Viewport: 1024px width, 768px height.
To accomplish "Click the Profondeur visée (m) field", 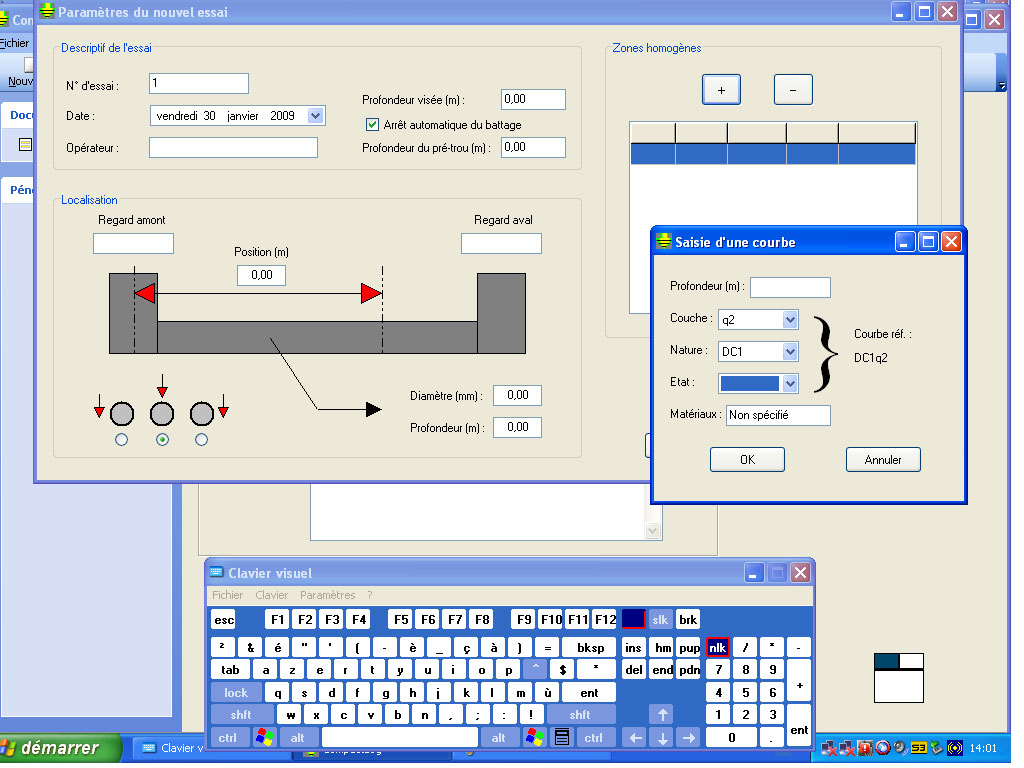I will pos(533,99).
